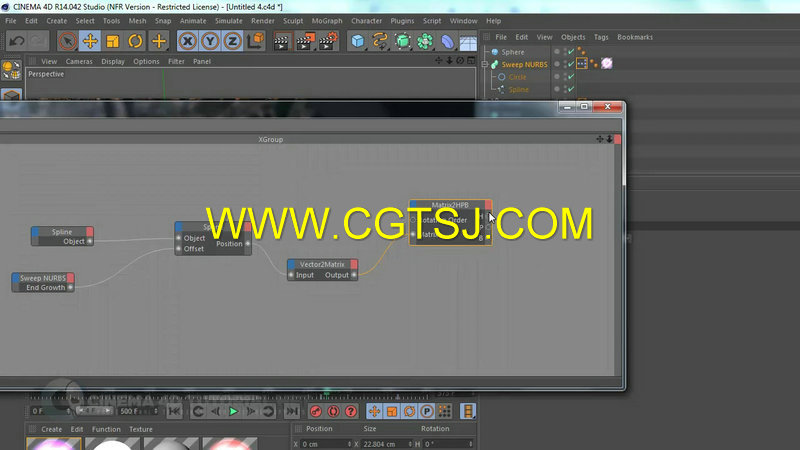Image resolution: width=800 pixels, height=450 pixels.
Task: Render to Picture Viewer
Action: point(305,41)
